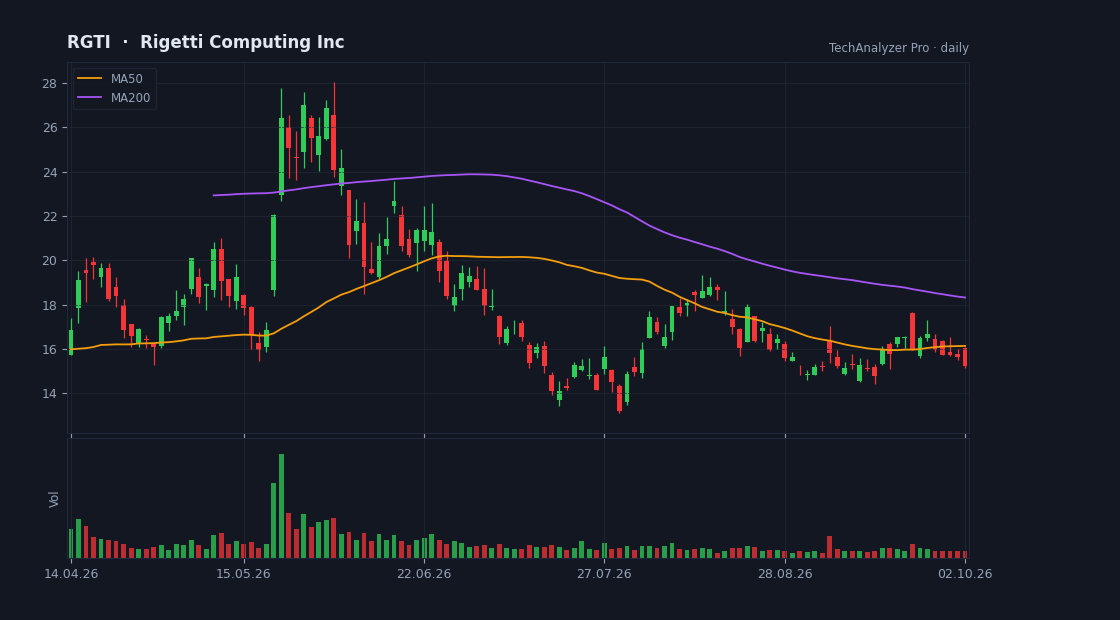Select the "MA50" legend label
Viewport: 1120px width, 620px height.
pyautogui.click(x=127, y=79)
